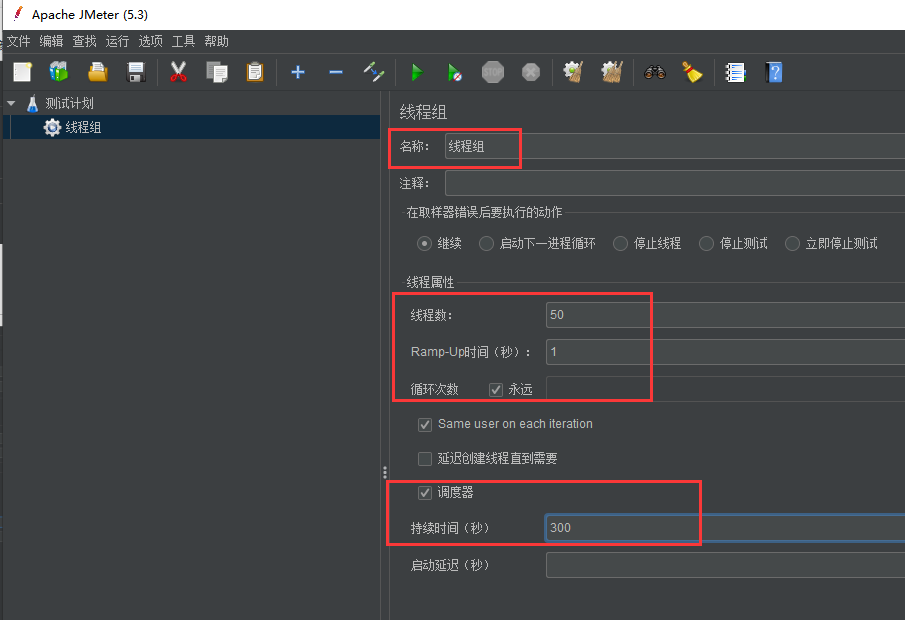Open the 选项 menu
Viewport: 905px width, 620px height.
tap(151, 42)
